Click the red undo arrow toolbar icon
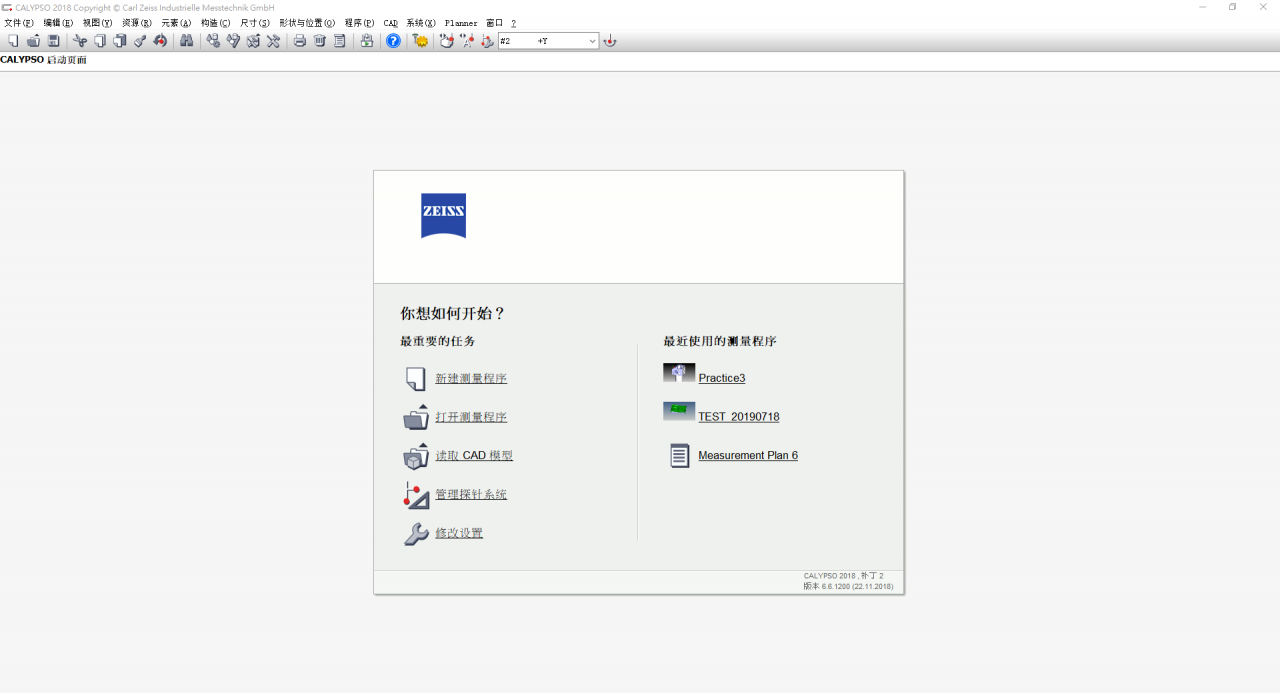 coord(160,41)
